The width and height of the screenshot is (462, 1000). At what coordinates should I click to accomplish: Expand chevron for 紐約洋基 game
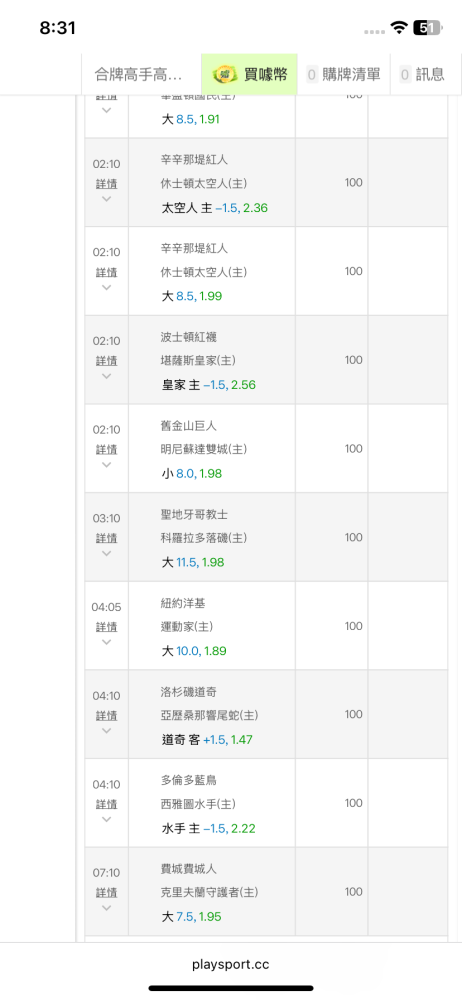[107, 642]
